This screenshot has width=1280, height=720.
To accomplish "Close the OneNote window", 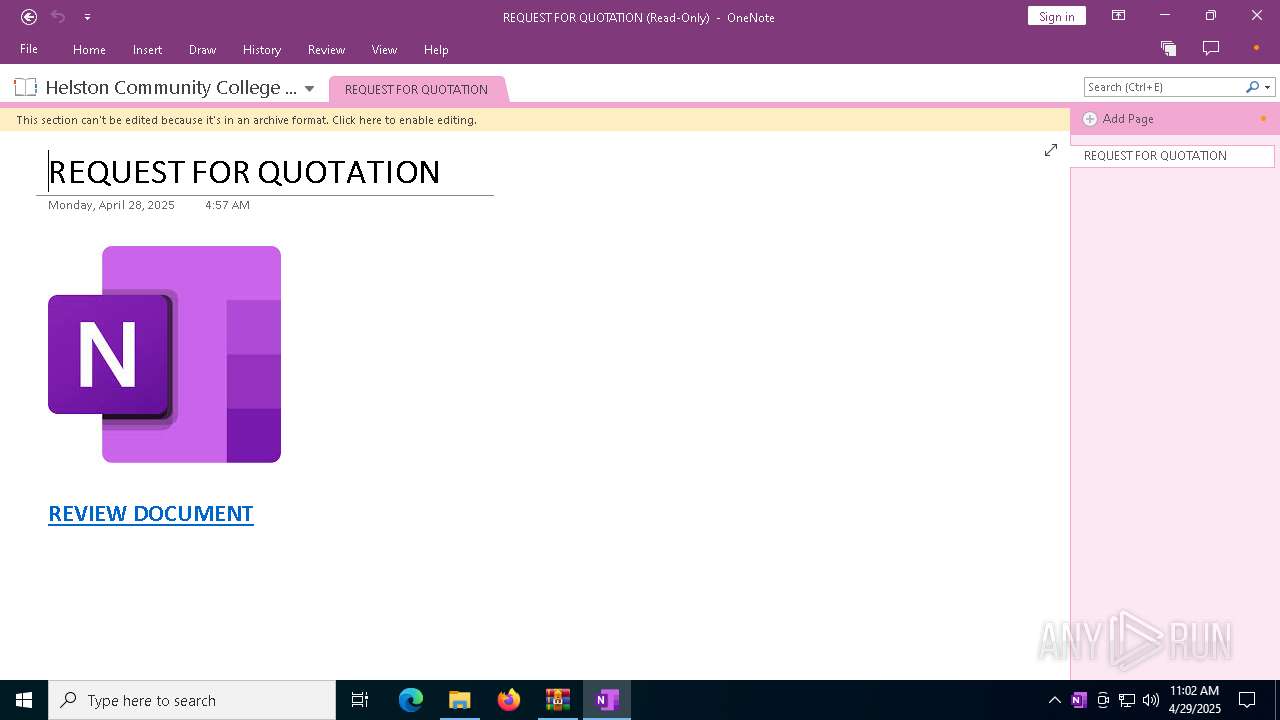I will [x=1257, y=16].
